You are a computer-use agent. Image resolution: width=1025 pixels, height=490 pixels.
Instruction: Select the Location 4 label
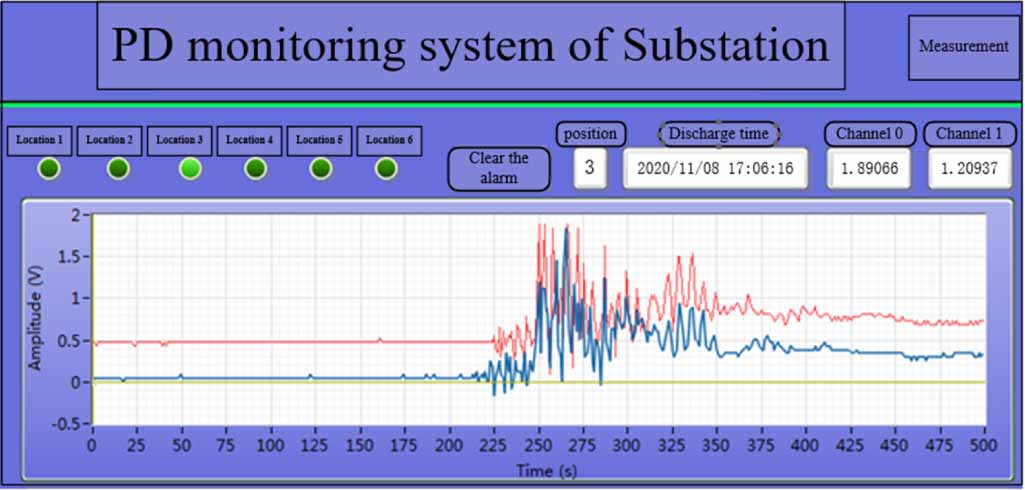pos(250,140)
